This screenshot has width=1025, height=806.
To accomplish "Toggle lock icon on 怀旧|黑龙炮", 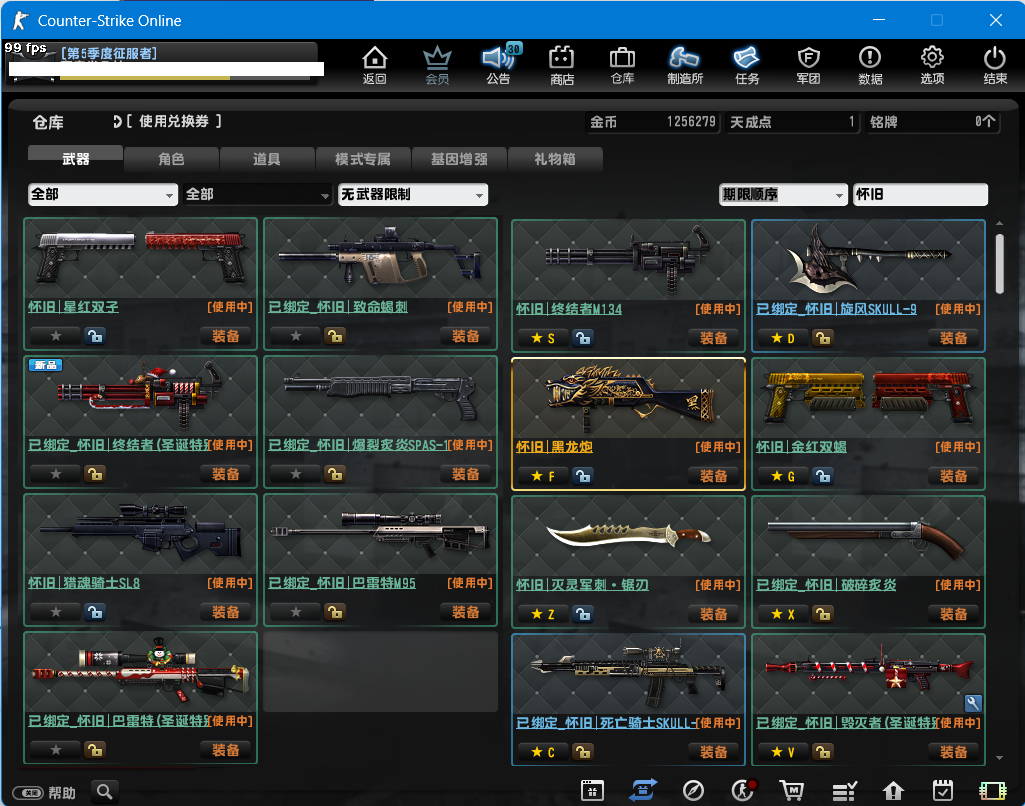I will click(582, 476).
